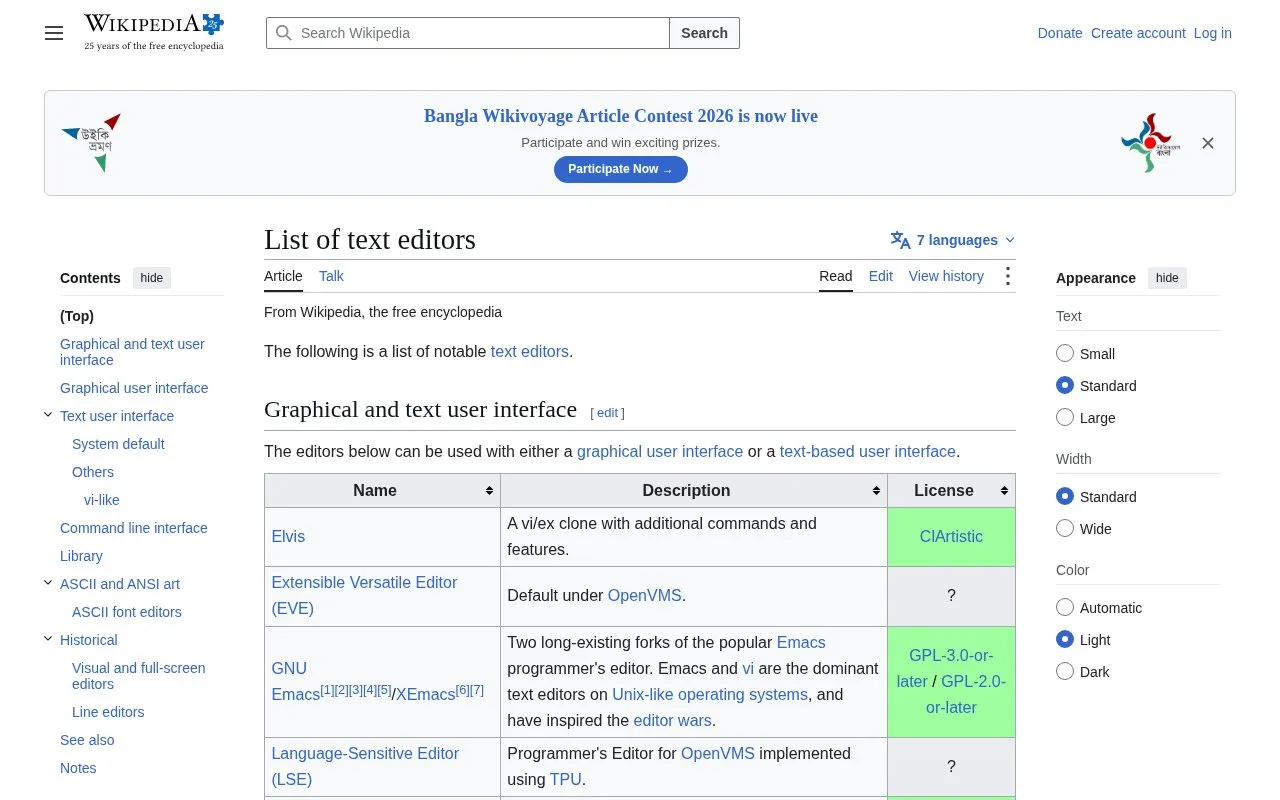Collapse Historical contents section
The image size is (1280, 800).
tap(48, 639)
